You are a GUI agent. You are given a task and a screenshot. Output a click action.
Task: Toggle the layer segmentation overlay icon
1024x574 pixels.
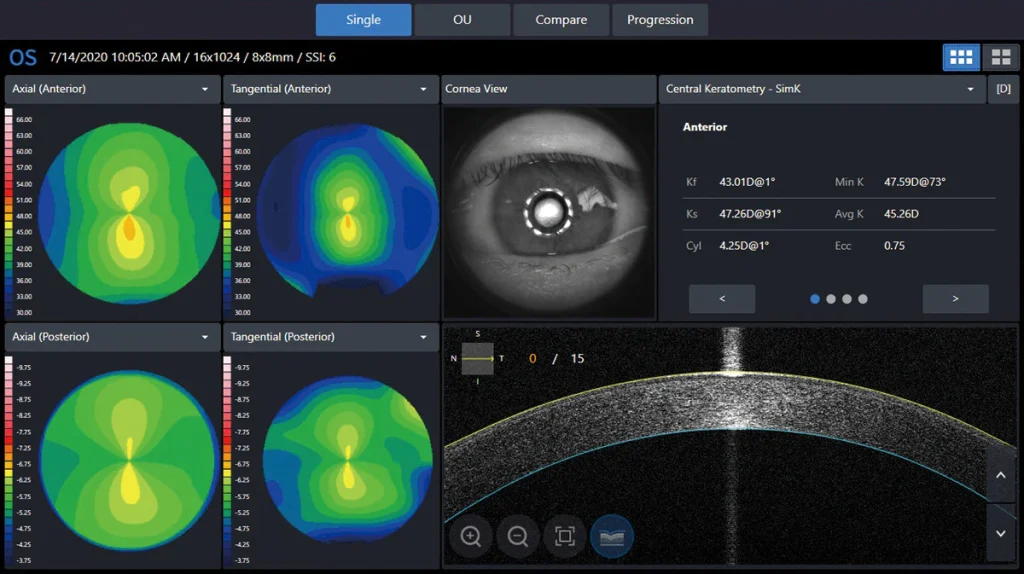pos(612,537)
